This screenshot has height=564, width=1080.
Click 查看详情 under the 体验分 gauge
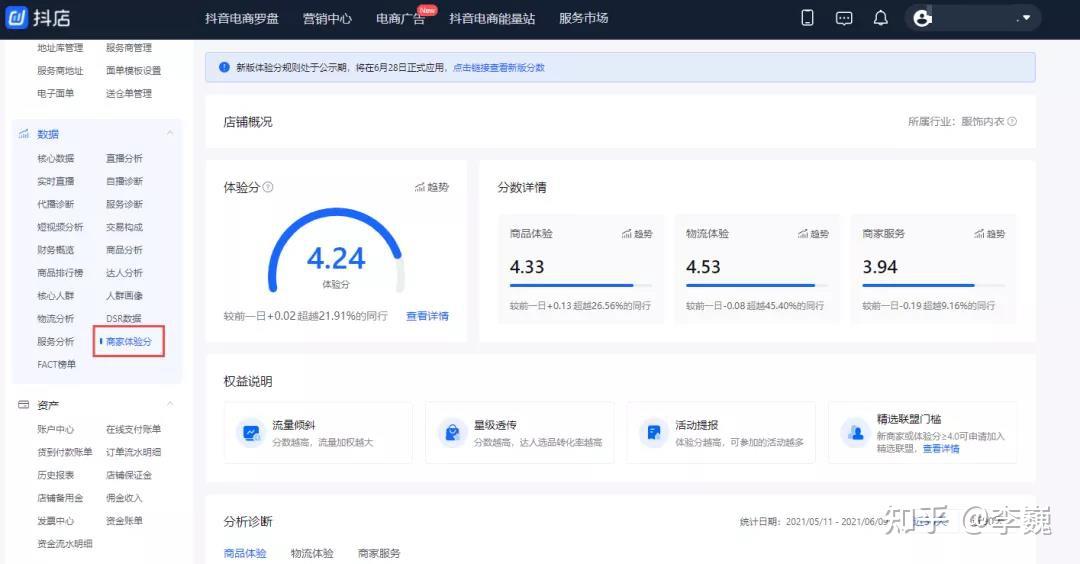point(427,316)
